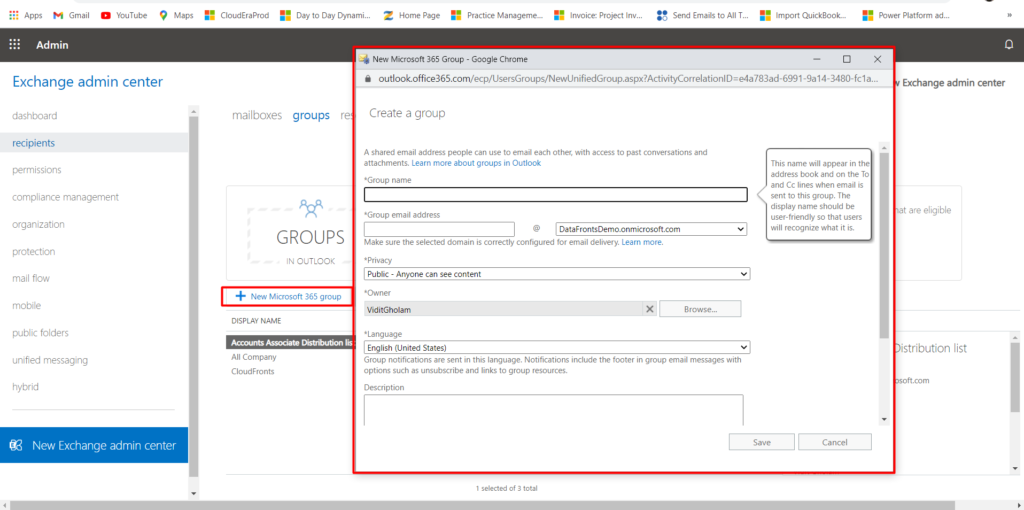Click the plus icon for New Microsoft 365 group
The width and height of the screenshot is (1024, 510).
[240, 296]
